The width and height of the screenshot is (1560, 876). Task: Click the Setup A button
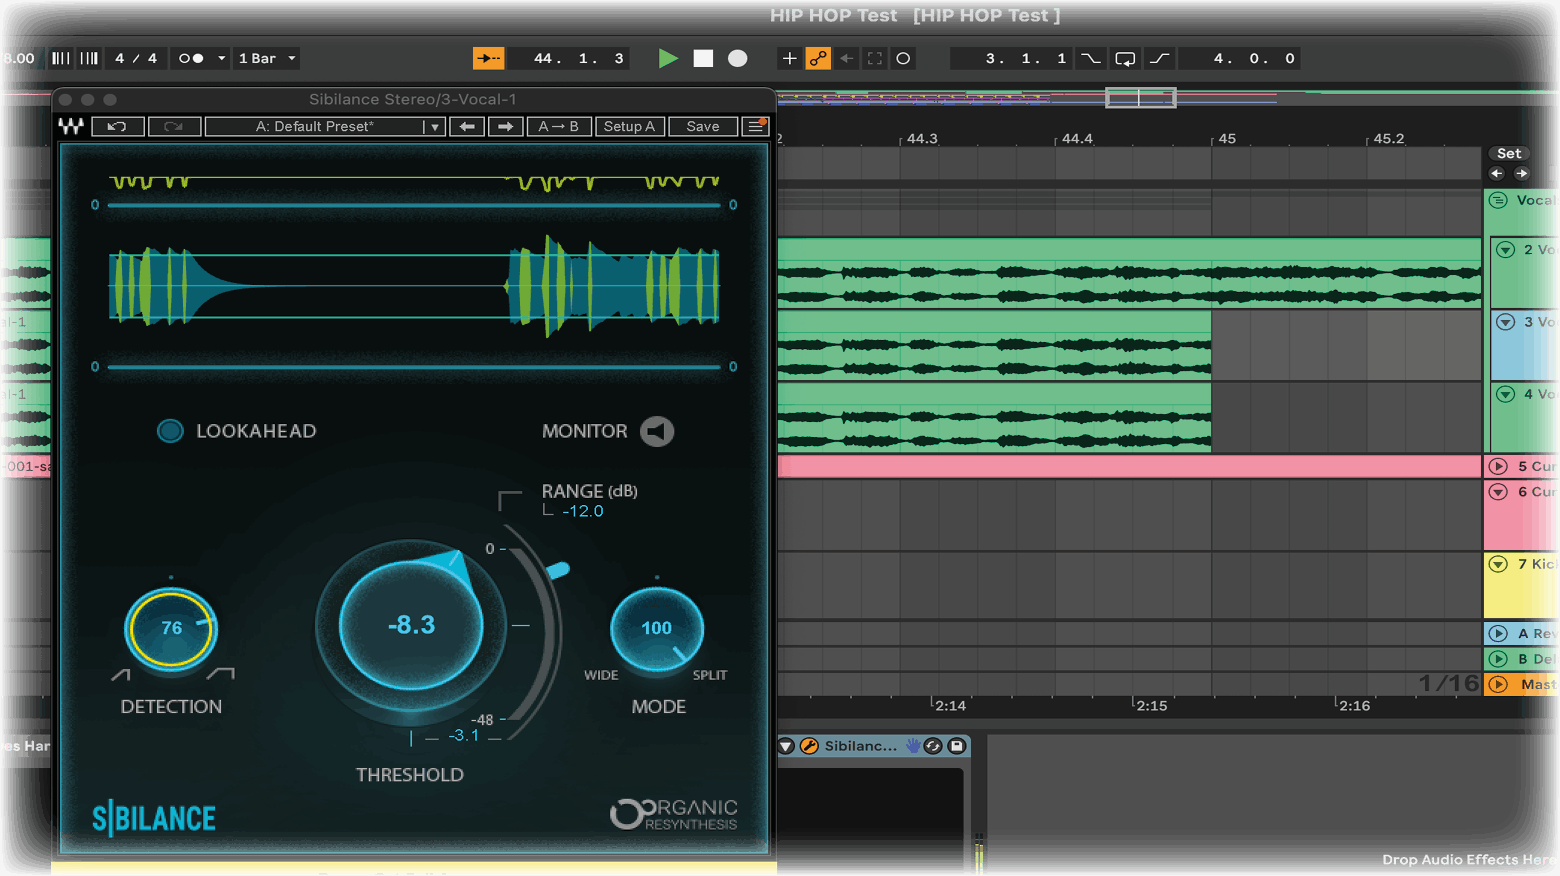coord(629,127)
